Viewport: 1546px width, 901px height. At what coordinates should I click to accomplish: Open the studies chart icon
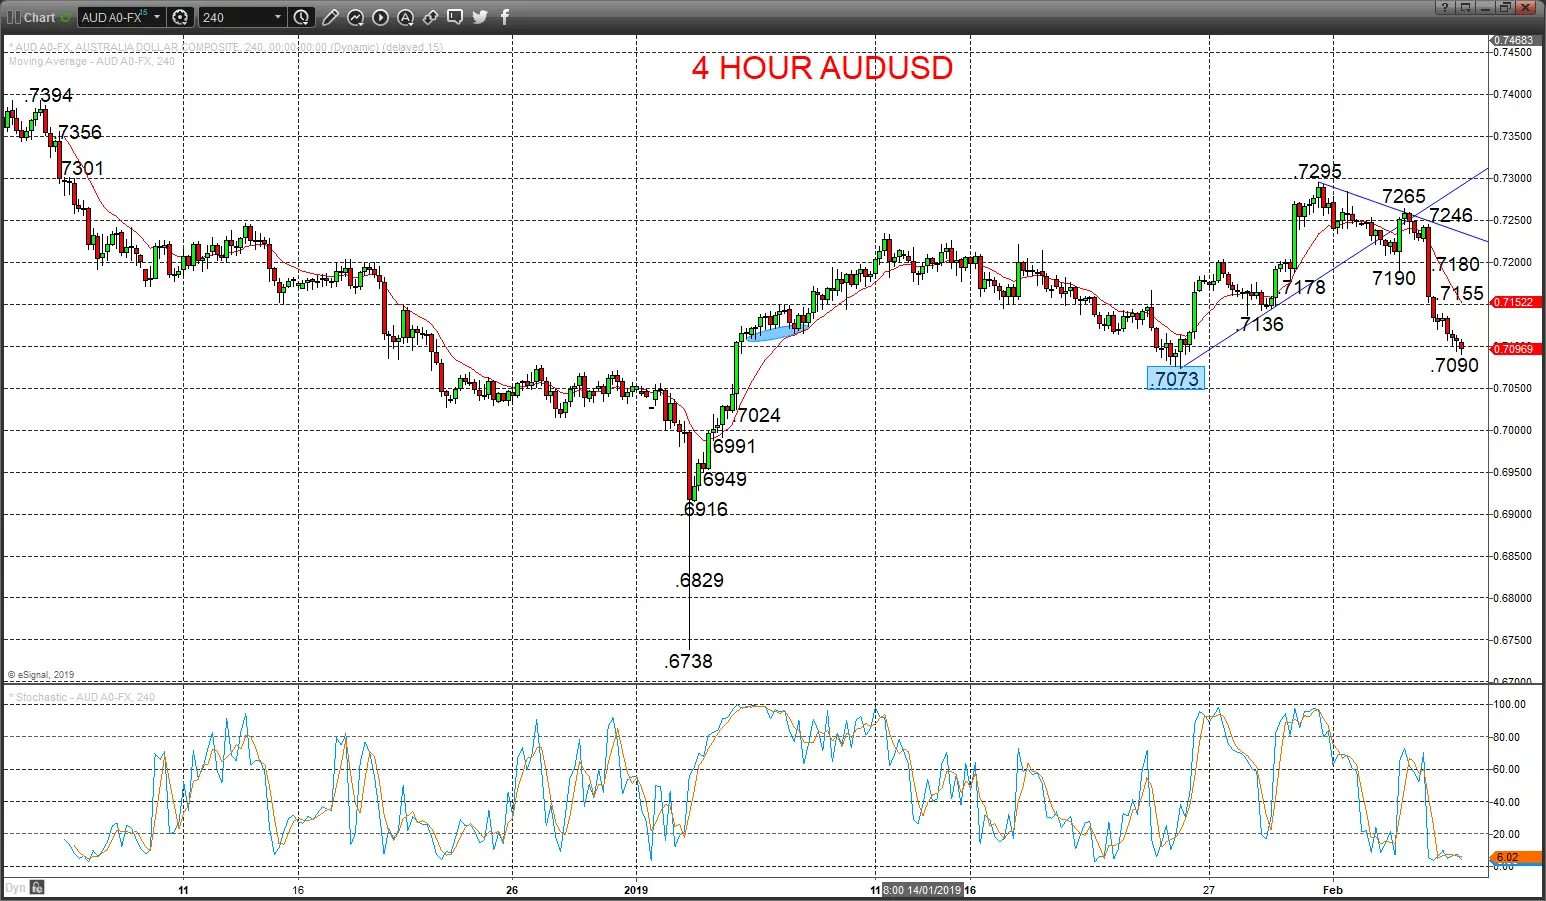pos(356,17)
